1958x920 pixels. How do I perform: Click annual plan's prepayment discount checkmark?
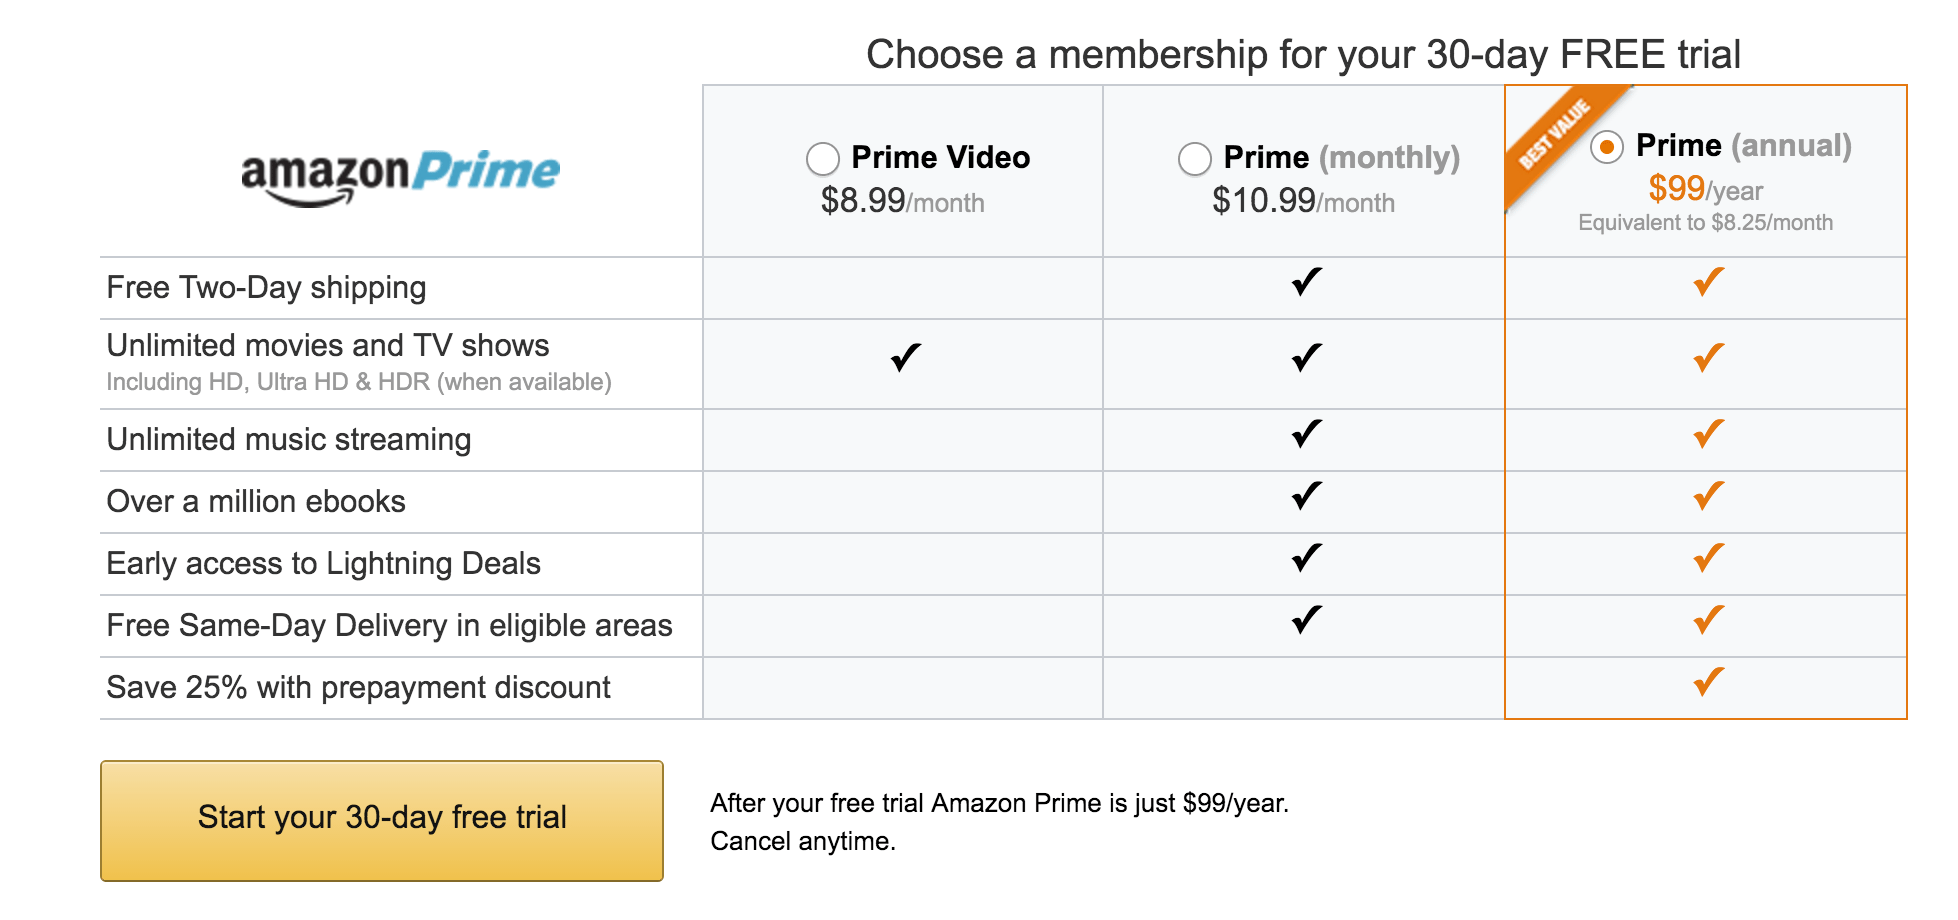point(1709,682)
